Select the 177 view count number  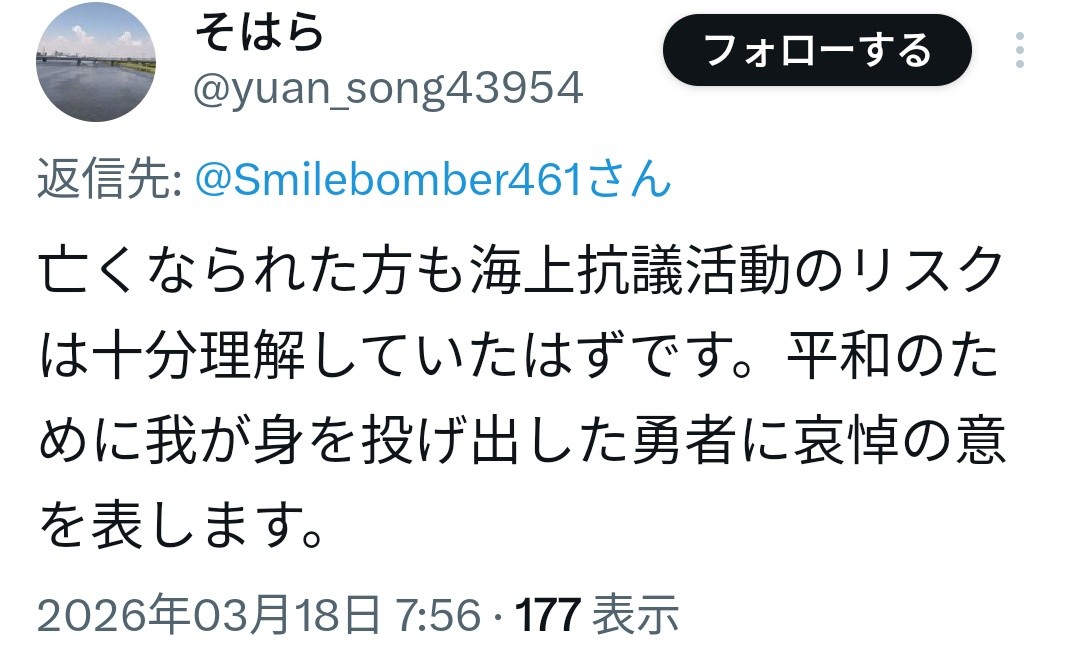click(548, 614)
